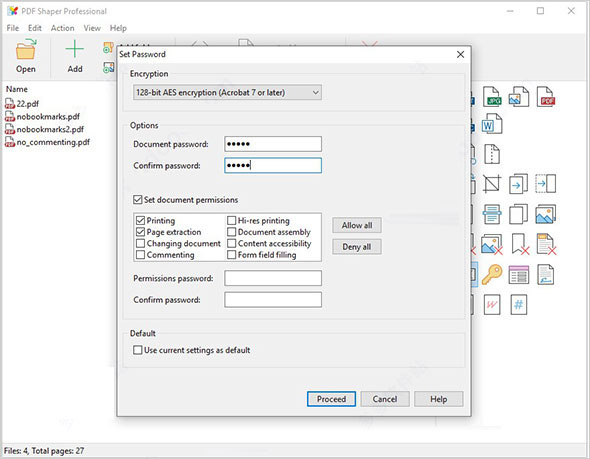Select the watermark page icon
The image size is (590, 459).
click(492, 304)
